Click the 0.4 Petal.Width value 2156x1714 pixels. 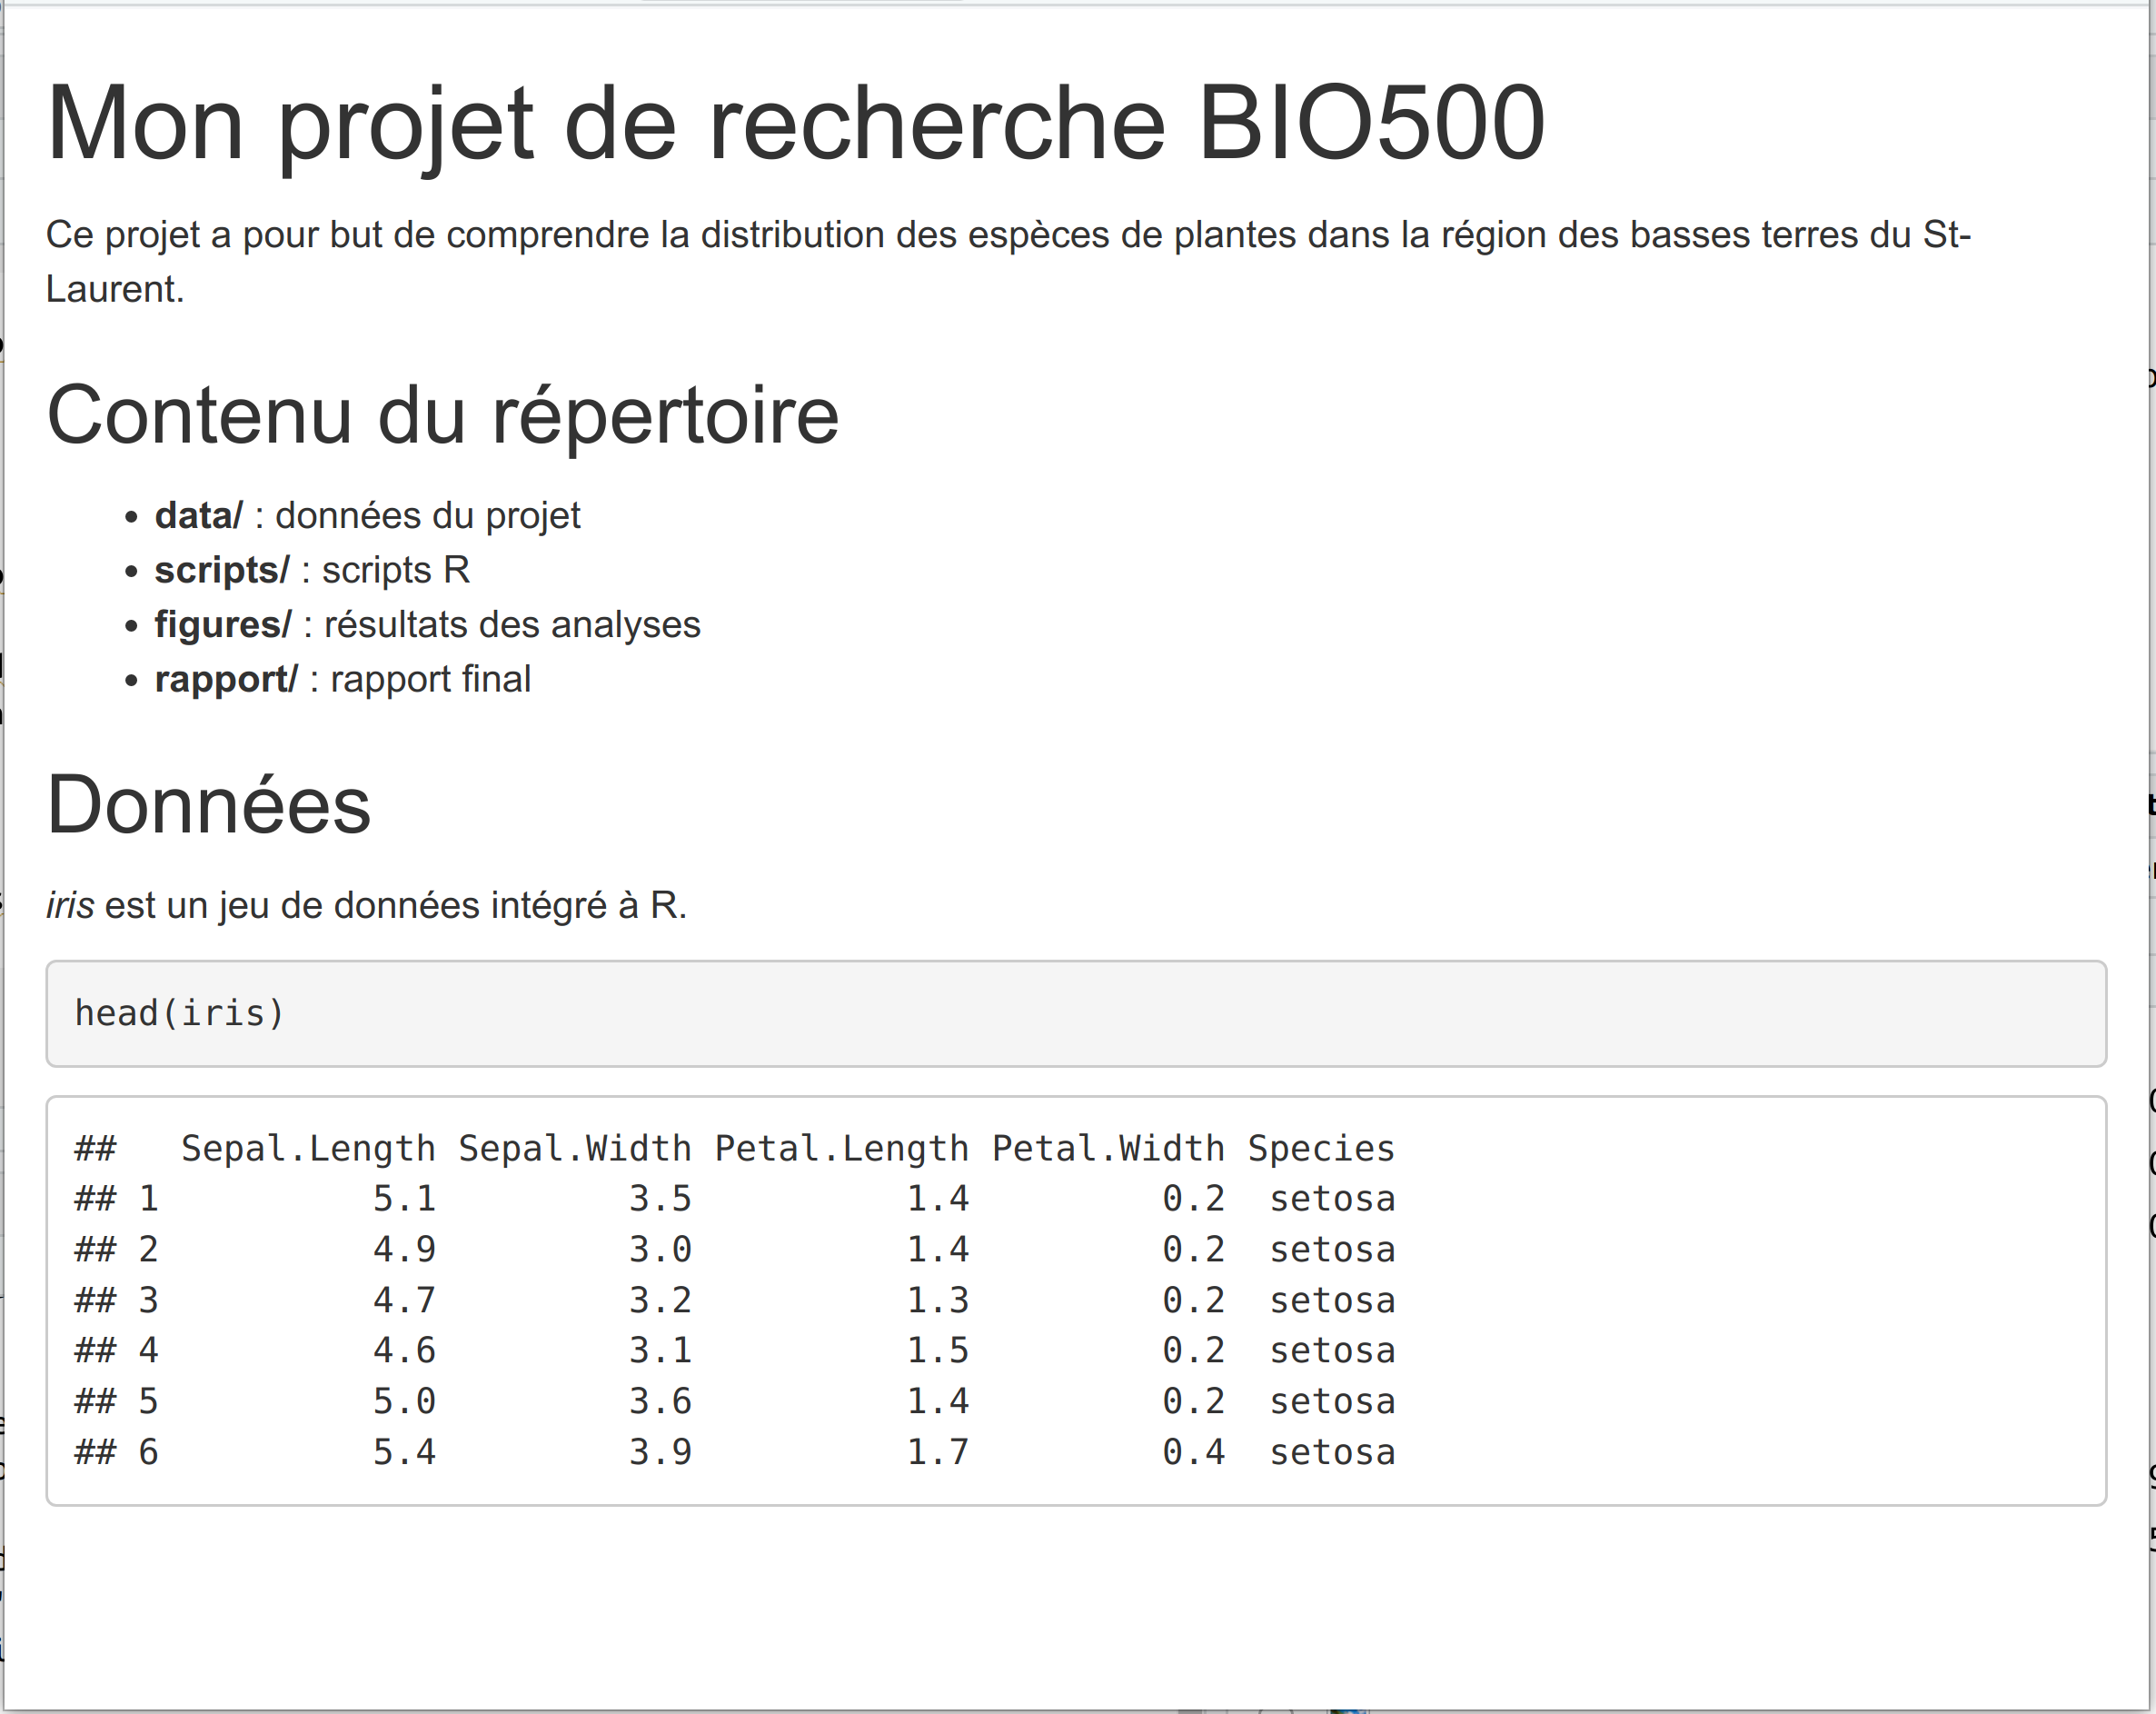point(1193,1452)
